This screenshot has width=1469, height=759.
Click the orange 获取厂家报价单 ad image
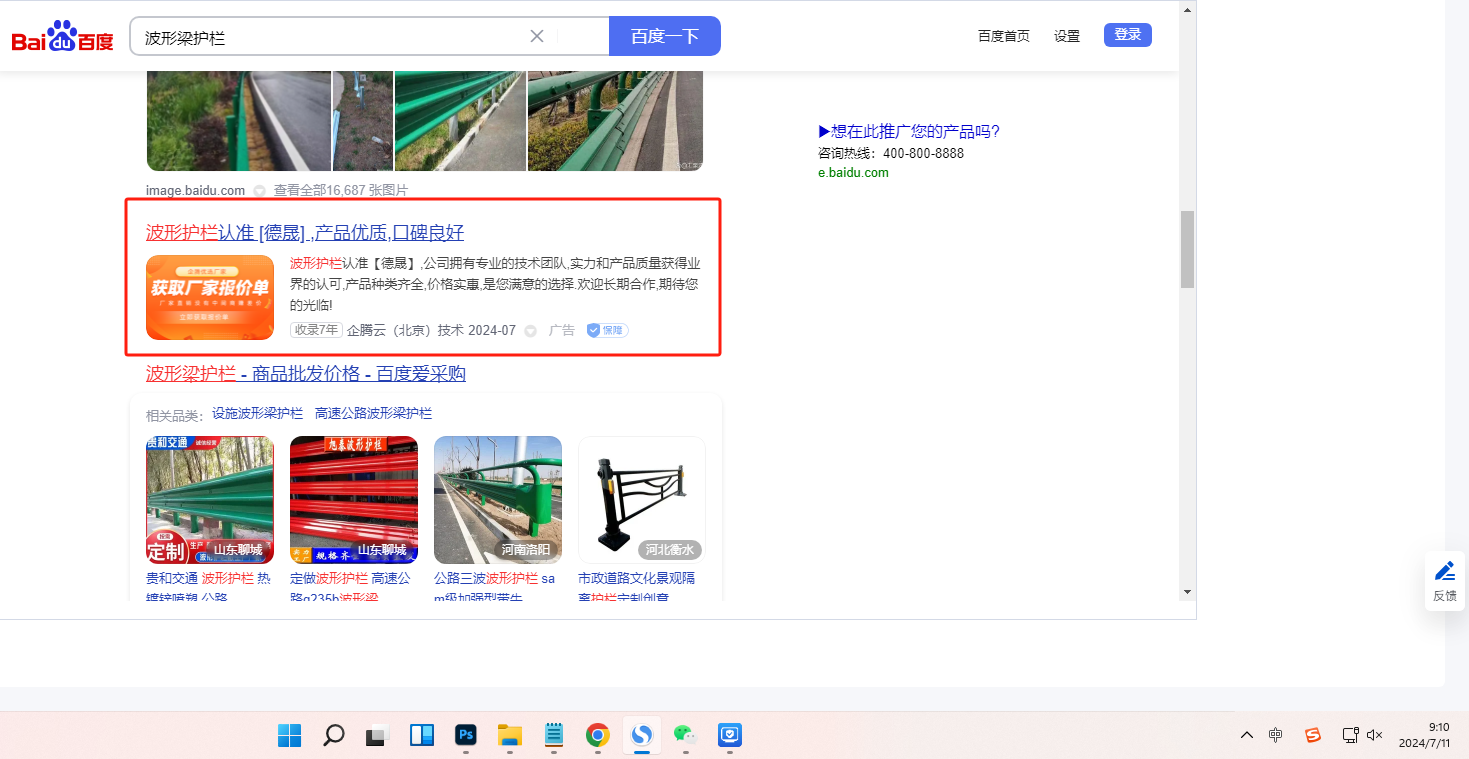pyautogui.click(x=210, y=298)
